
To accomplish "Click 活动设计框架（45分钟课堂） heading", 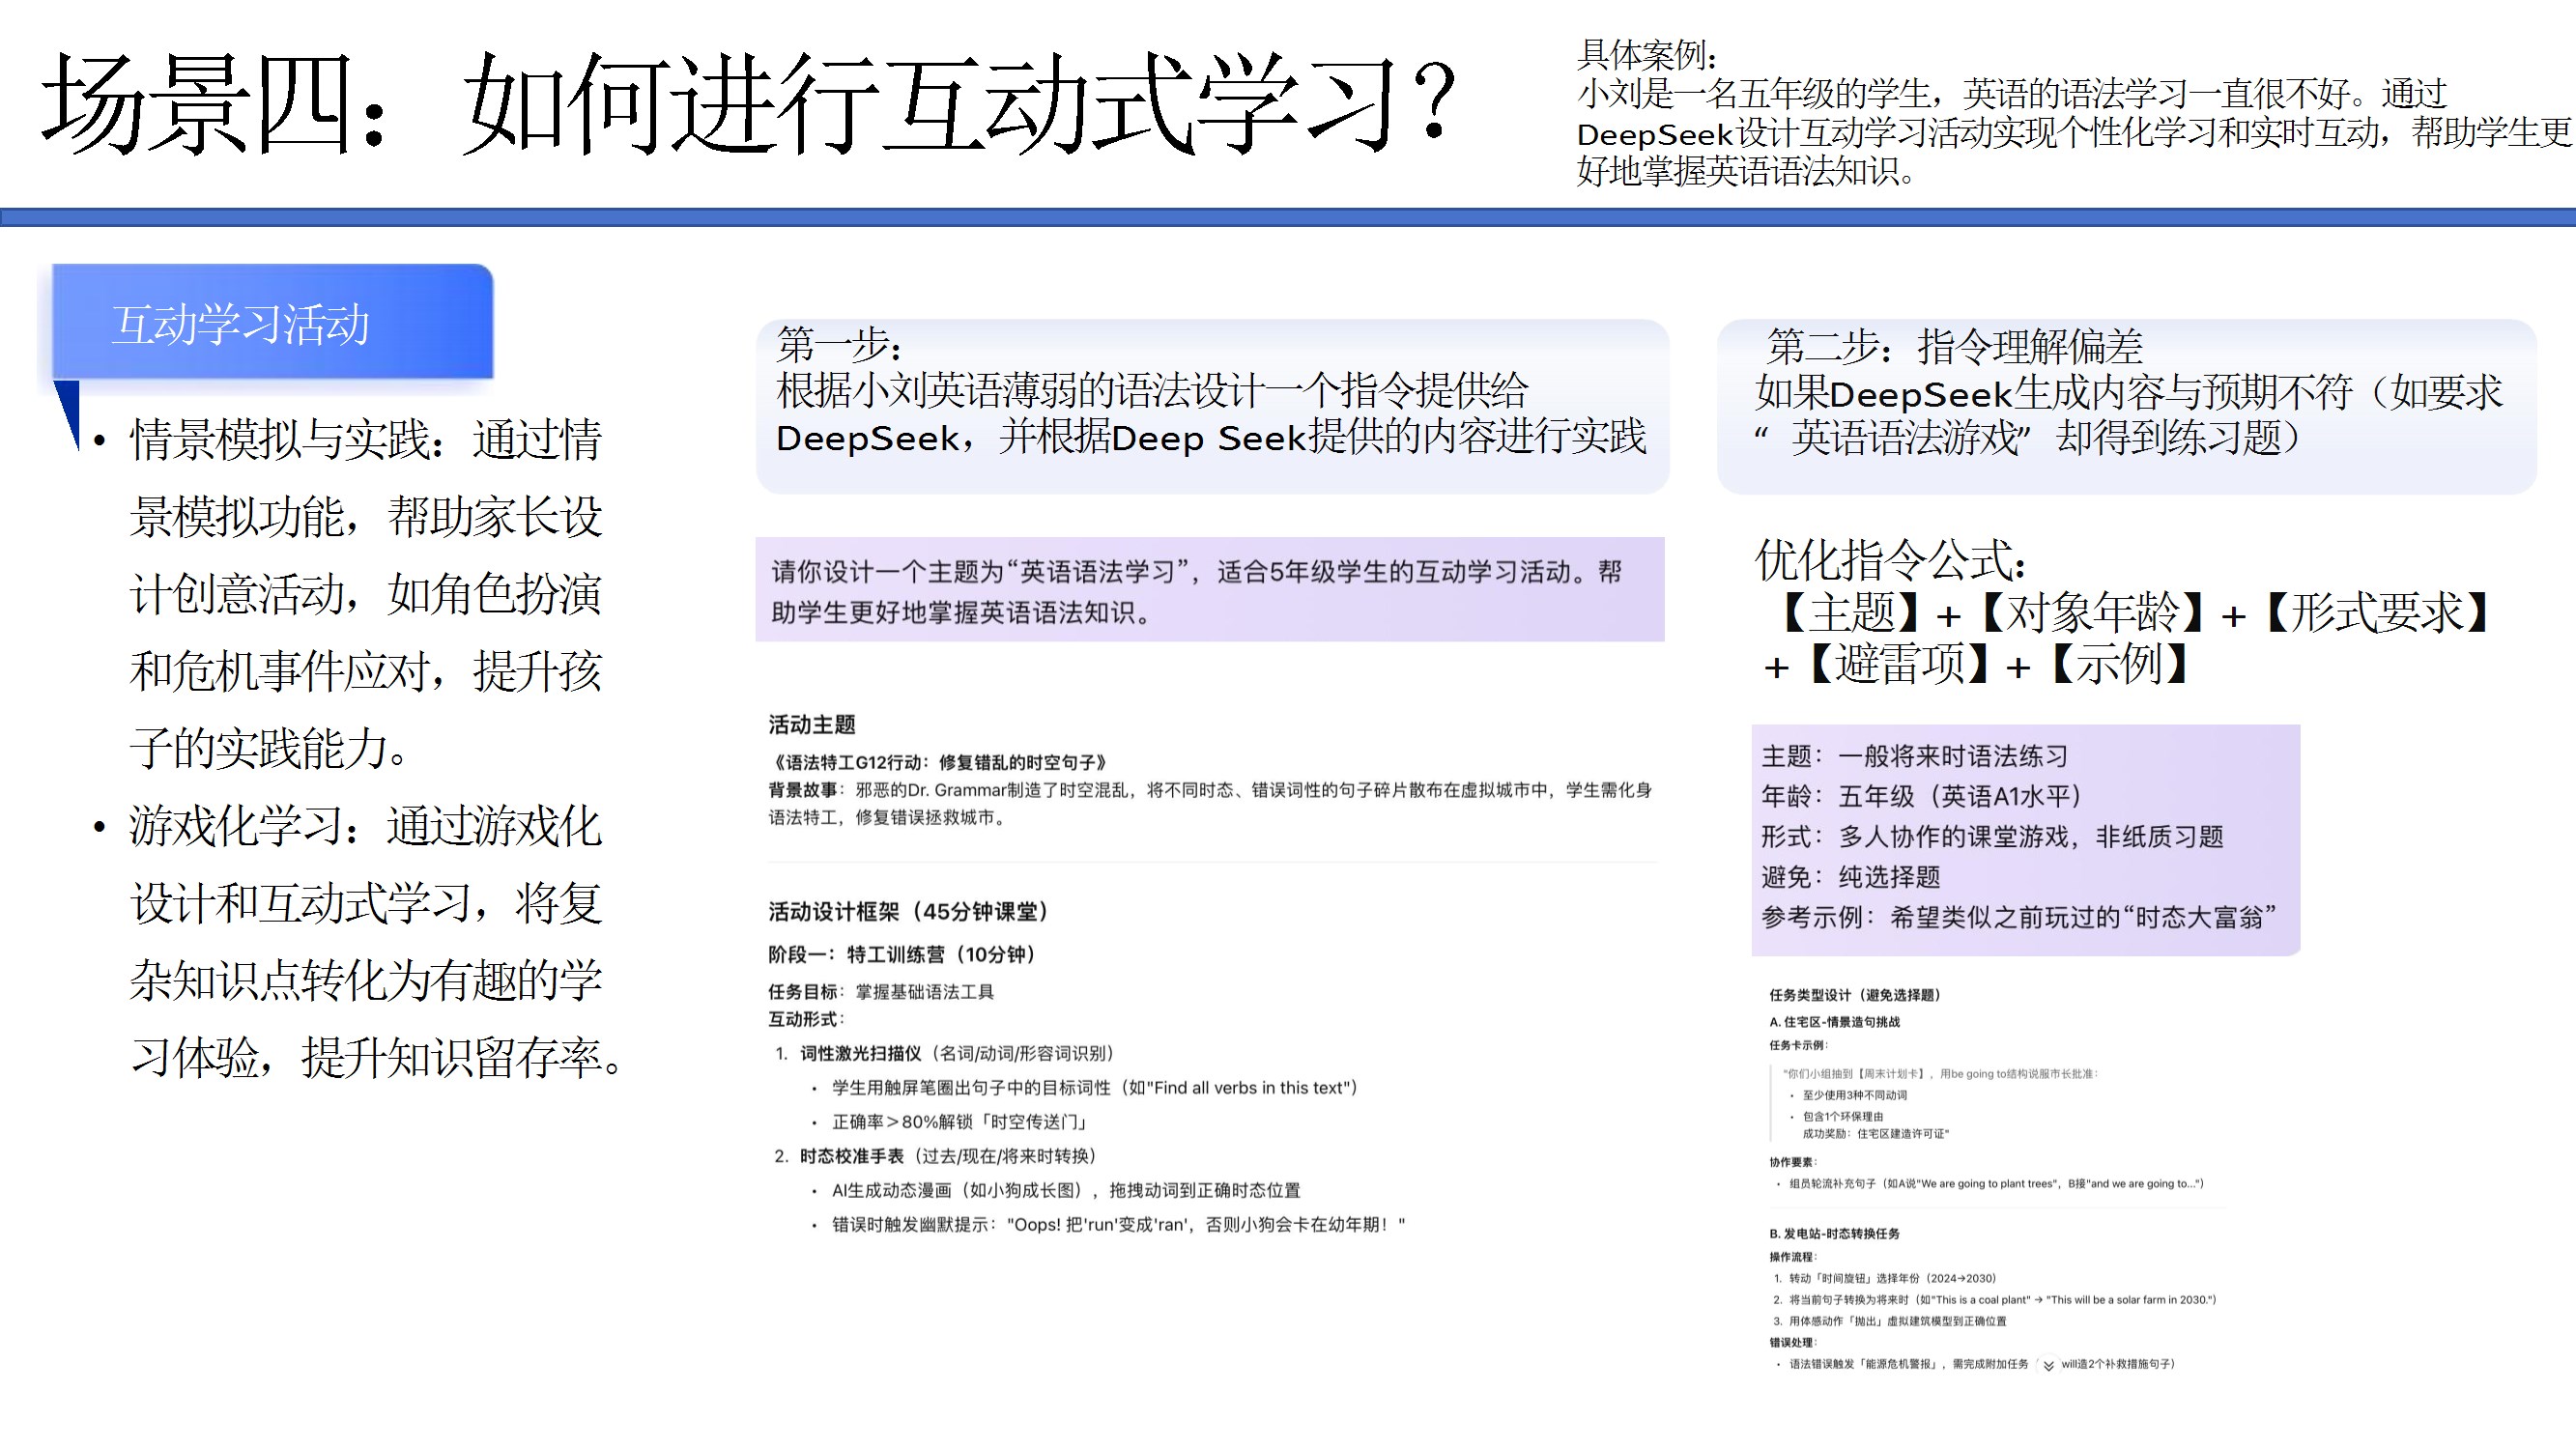I will click(908, 911).
